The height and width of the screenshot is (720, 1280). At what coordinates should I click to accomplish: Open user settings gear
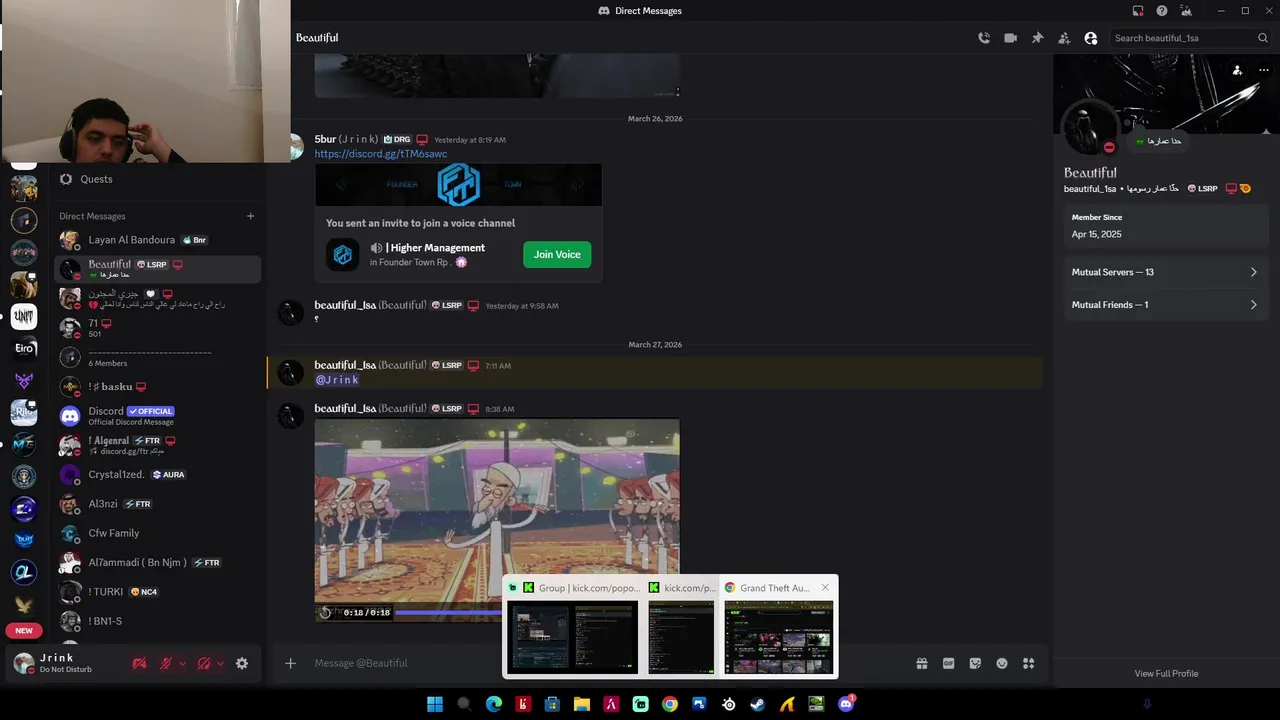coord(242,663)
